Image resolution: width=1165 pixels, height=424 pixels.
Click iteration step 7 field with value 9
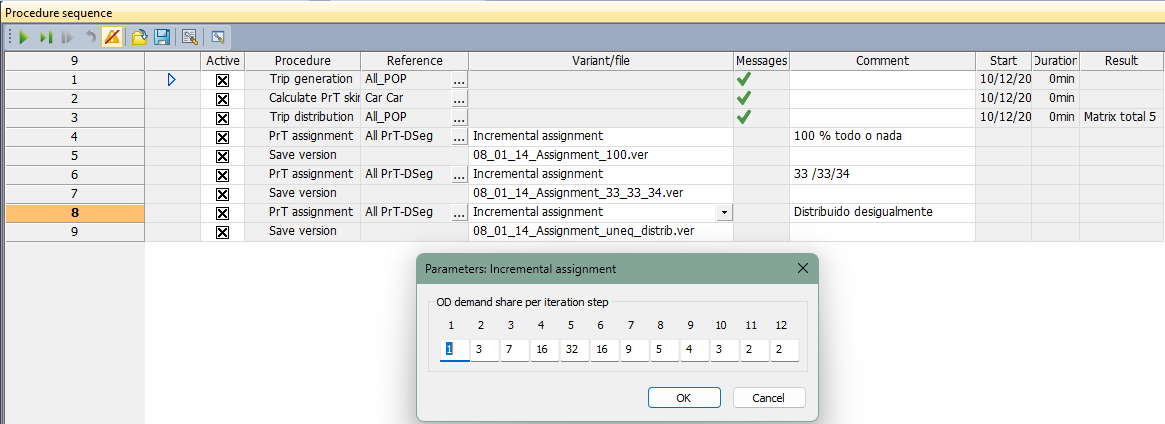point(634,350)
